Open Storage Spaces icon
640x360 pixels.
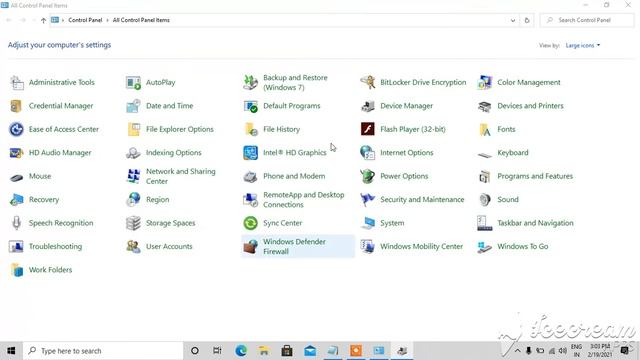133,223
